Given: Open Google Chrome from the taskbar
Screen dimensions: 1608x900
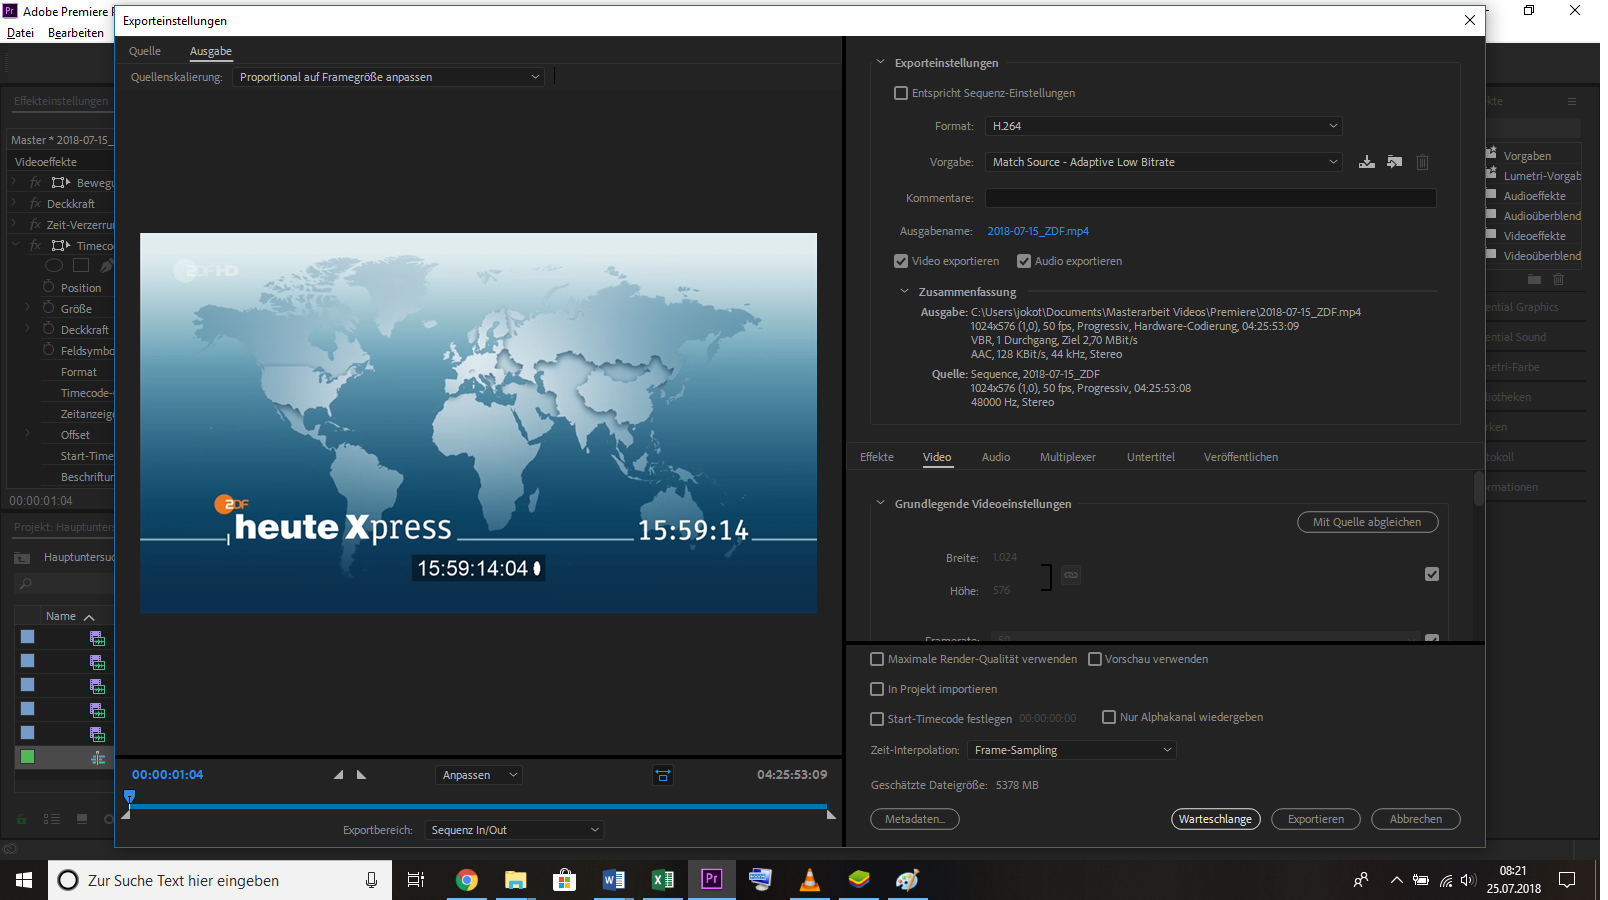Looking at the screenshot, I should point(466,880).
